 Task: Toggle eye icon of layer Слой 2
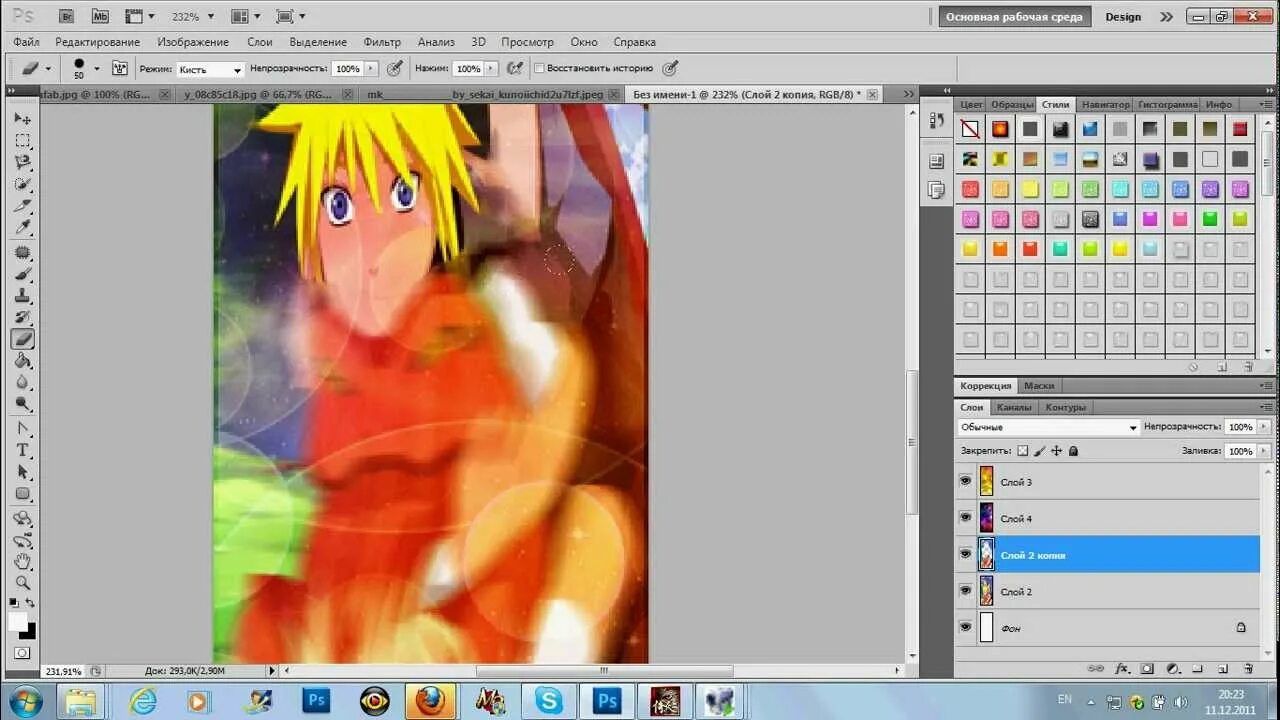point(965,591)
